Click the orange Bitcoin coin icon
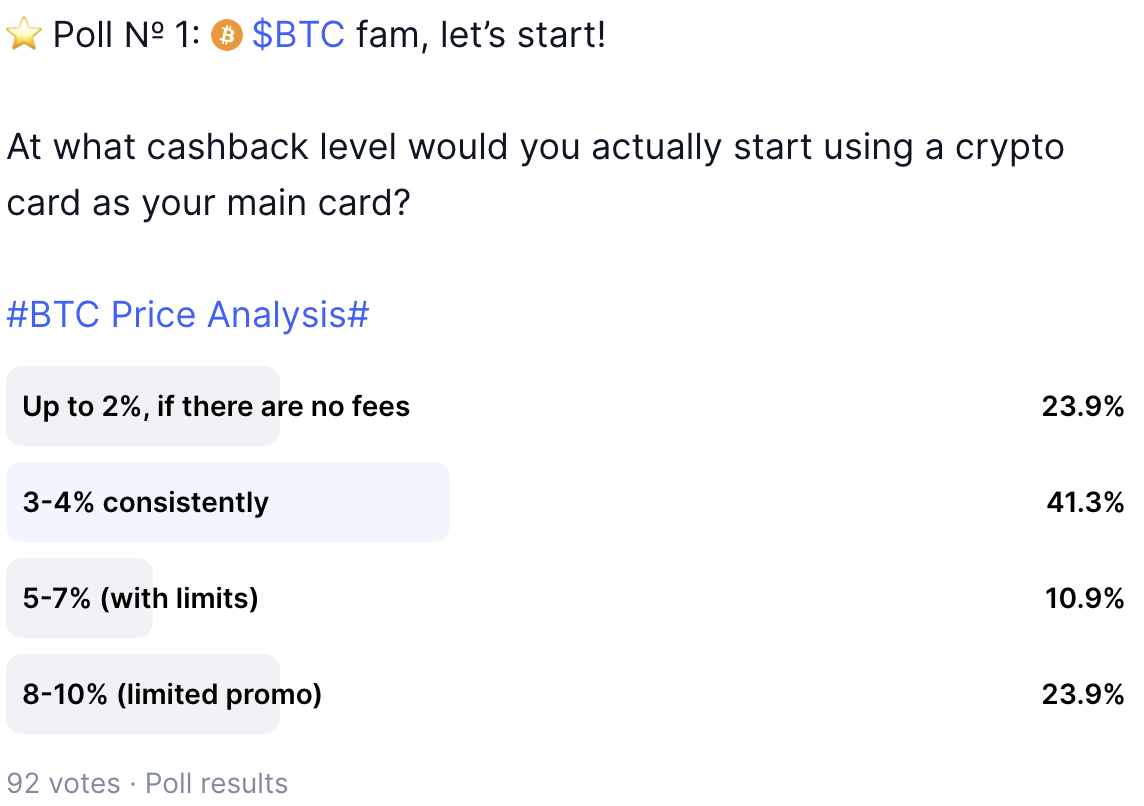 click(228, 36)
